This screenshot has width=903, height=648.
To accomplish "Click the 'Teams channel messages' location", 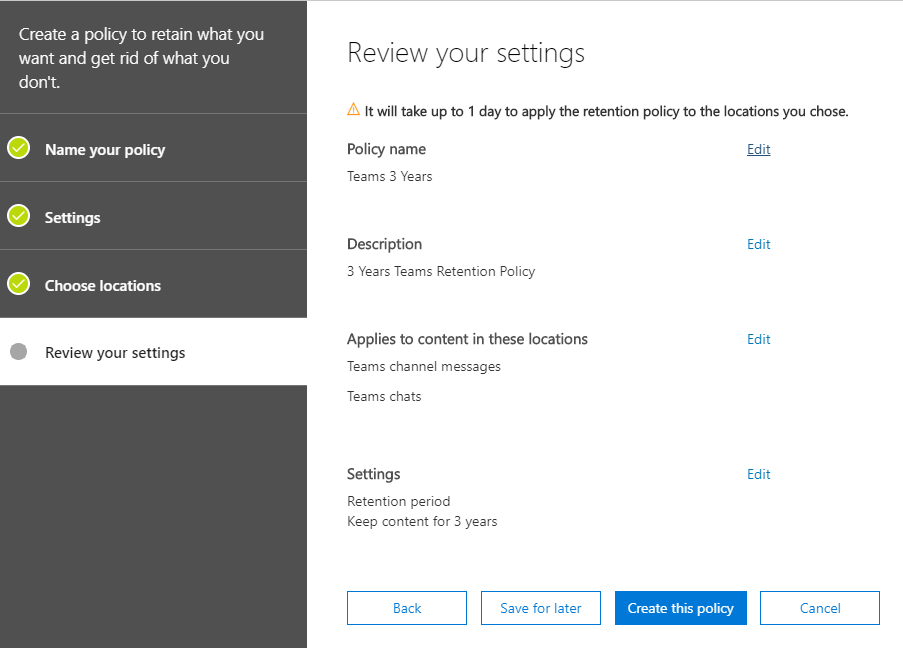I will [424, 366].
